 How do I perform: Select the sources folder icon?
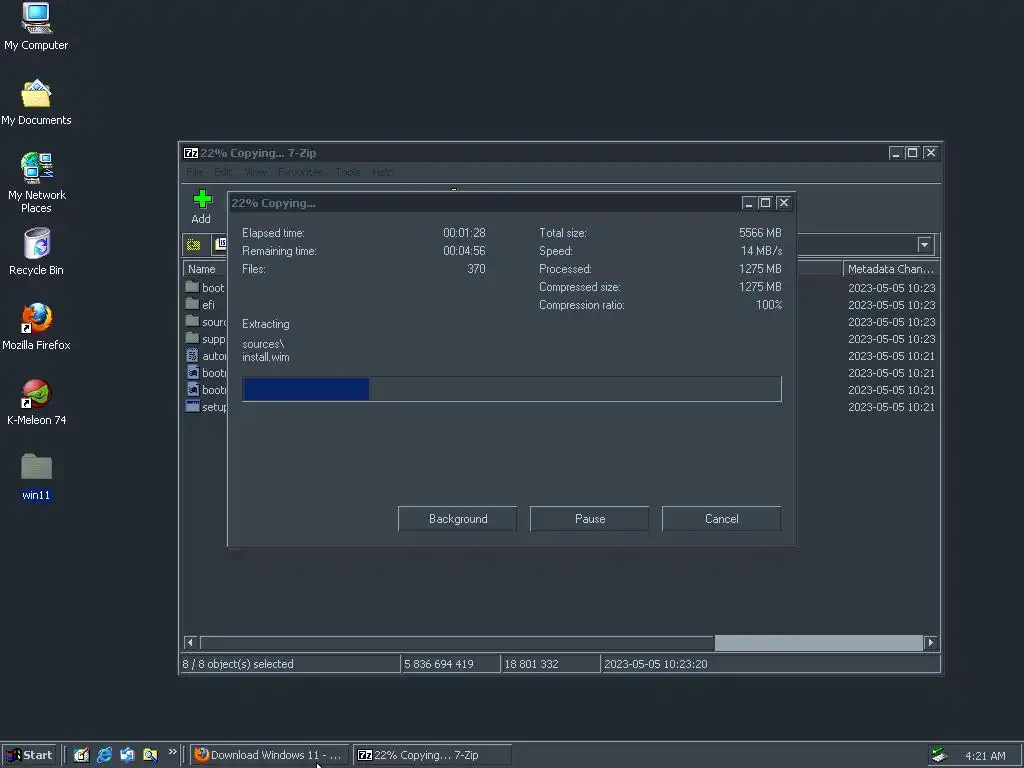pos(192,321)
